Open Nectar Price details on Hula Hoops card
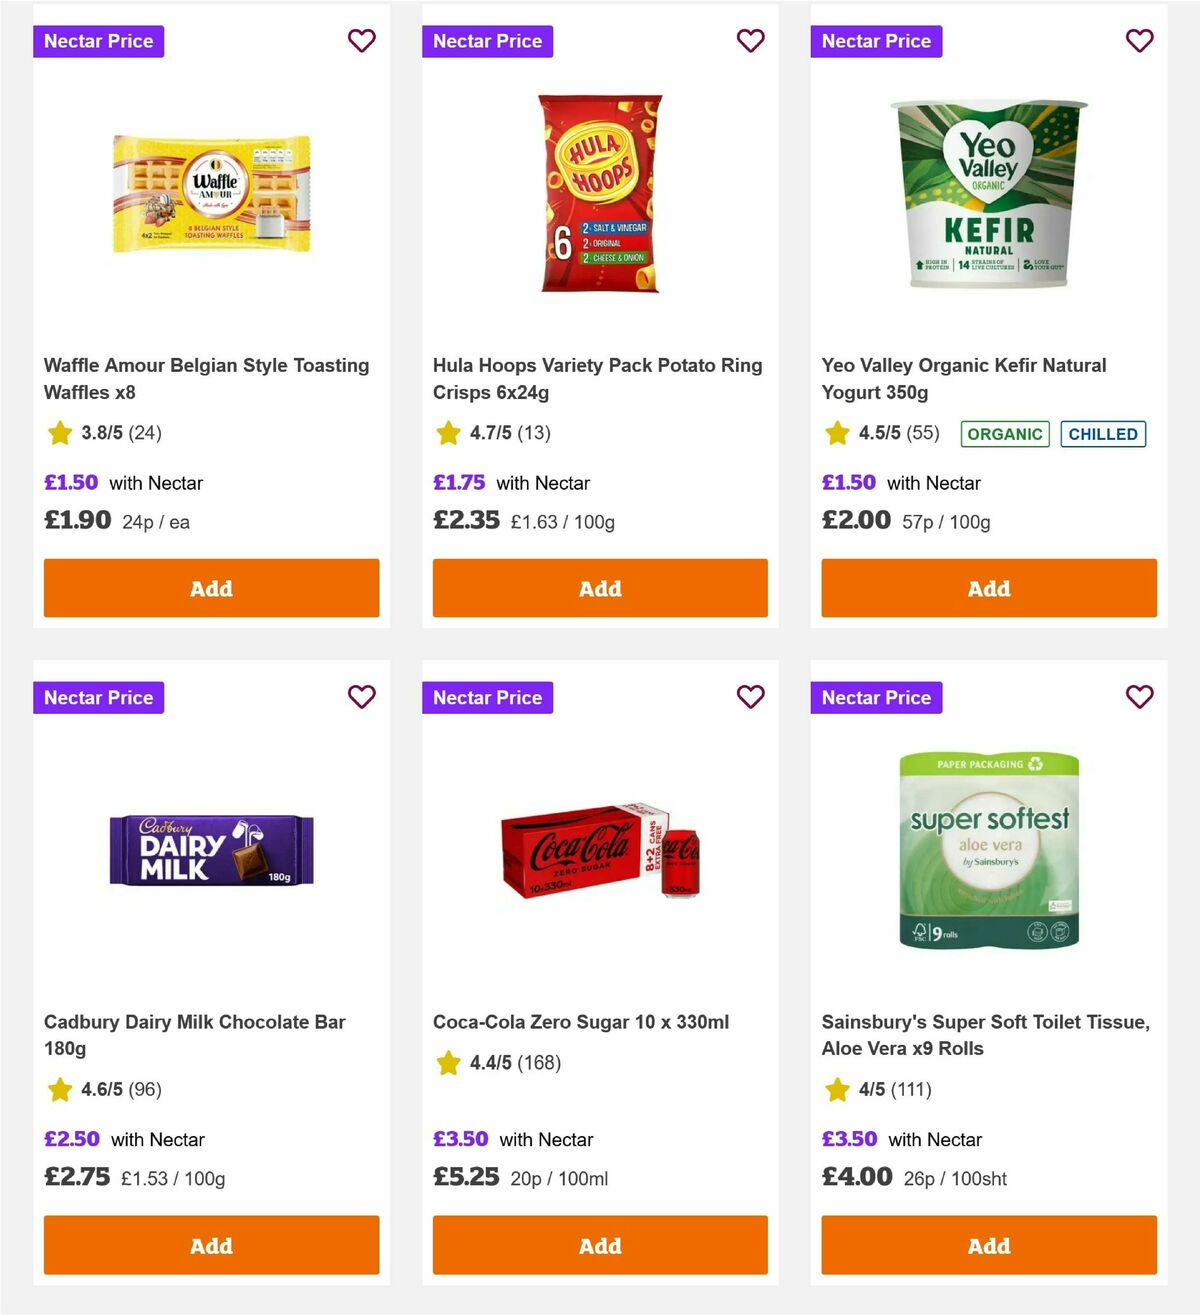Viewport: 1200px width, 1316px height. click(487, 41)
